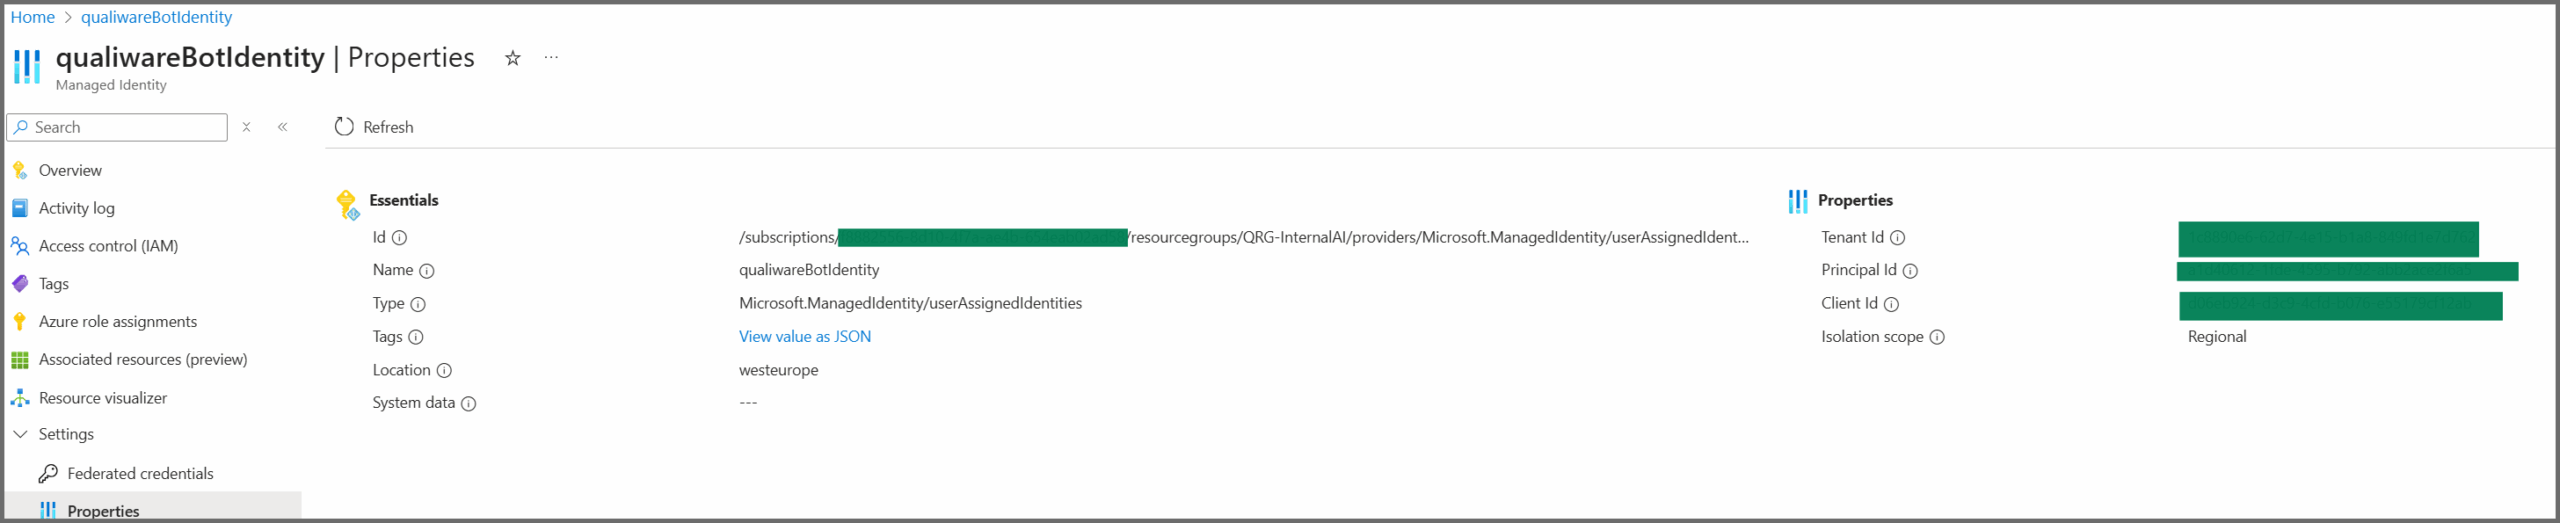2560x523 pixels.
Task: Click the Isolation scope info icon
Action: 1937,337
